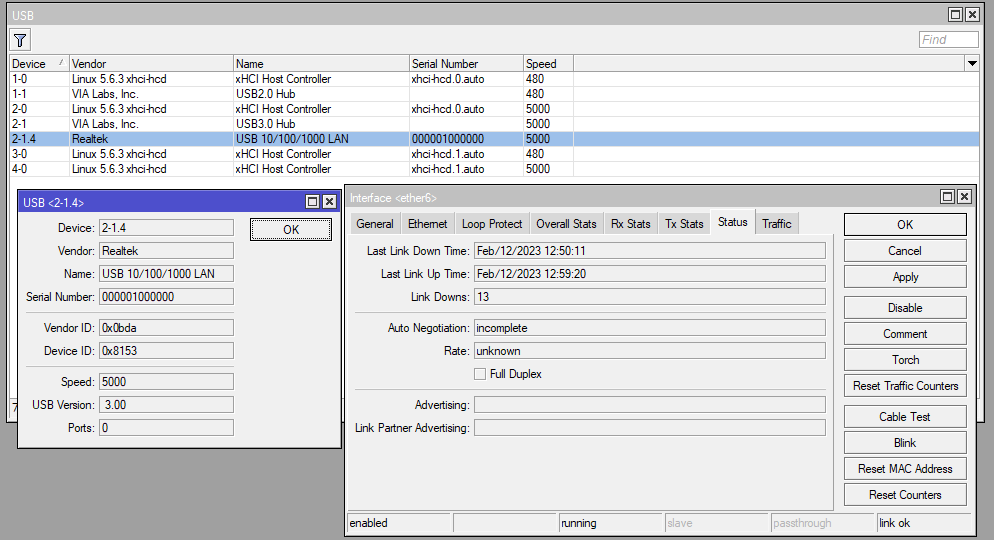Click the Reset Counters button
This screenshot has height=540, width=994.
[905, 494]
